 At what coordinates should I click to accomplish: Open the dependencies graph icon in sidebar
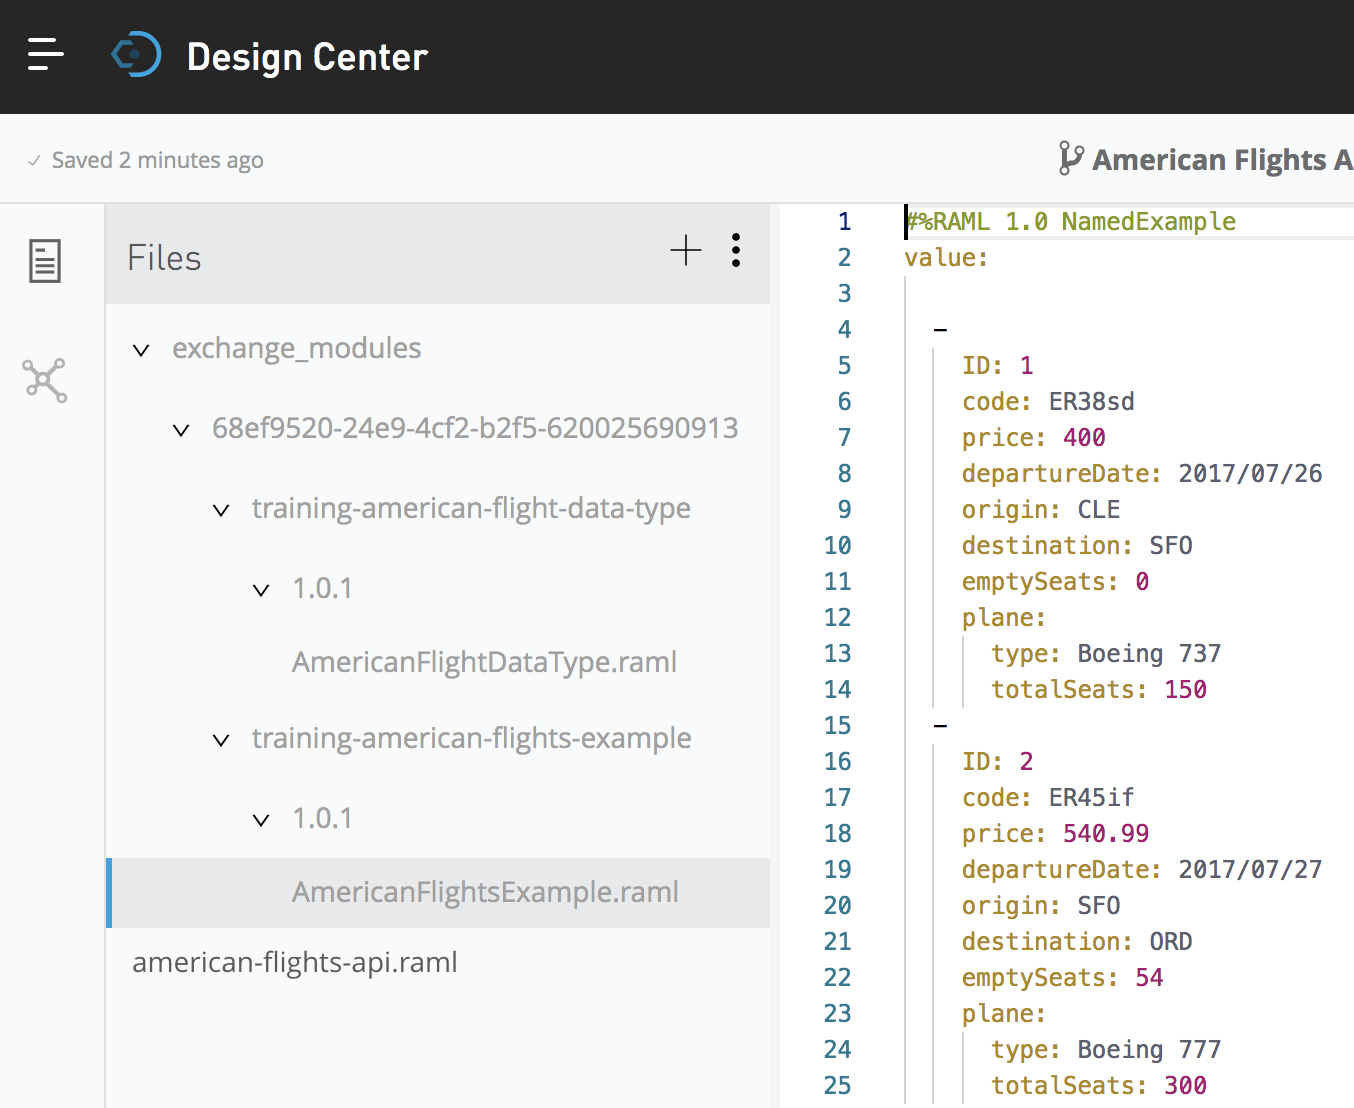tap(45, 381)
